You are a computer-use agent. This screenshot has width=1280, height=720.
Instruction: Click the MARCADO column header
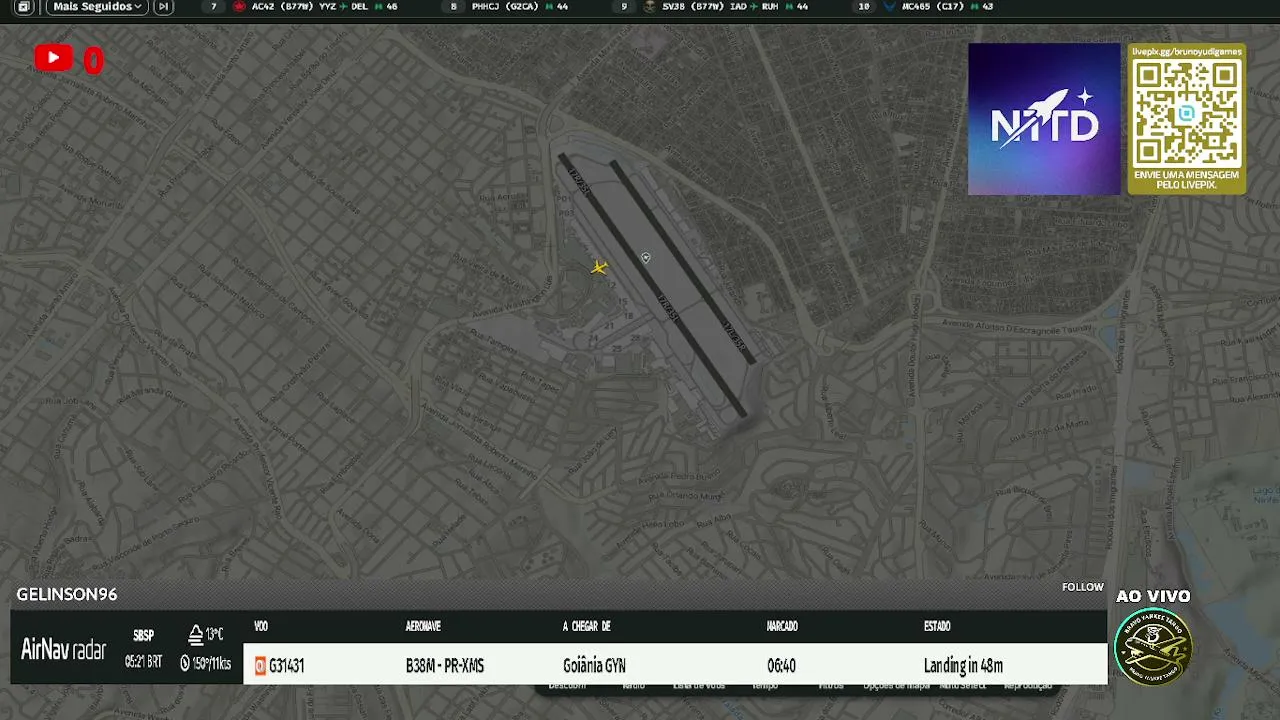(x=782, y=627)
